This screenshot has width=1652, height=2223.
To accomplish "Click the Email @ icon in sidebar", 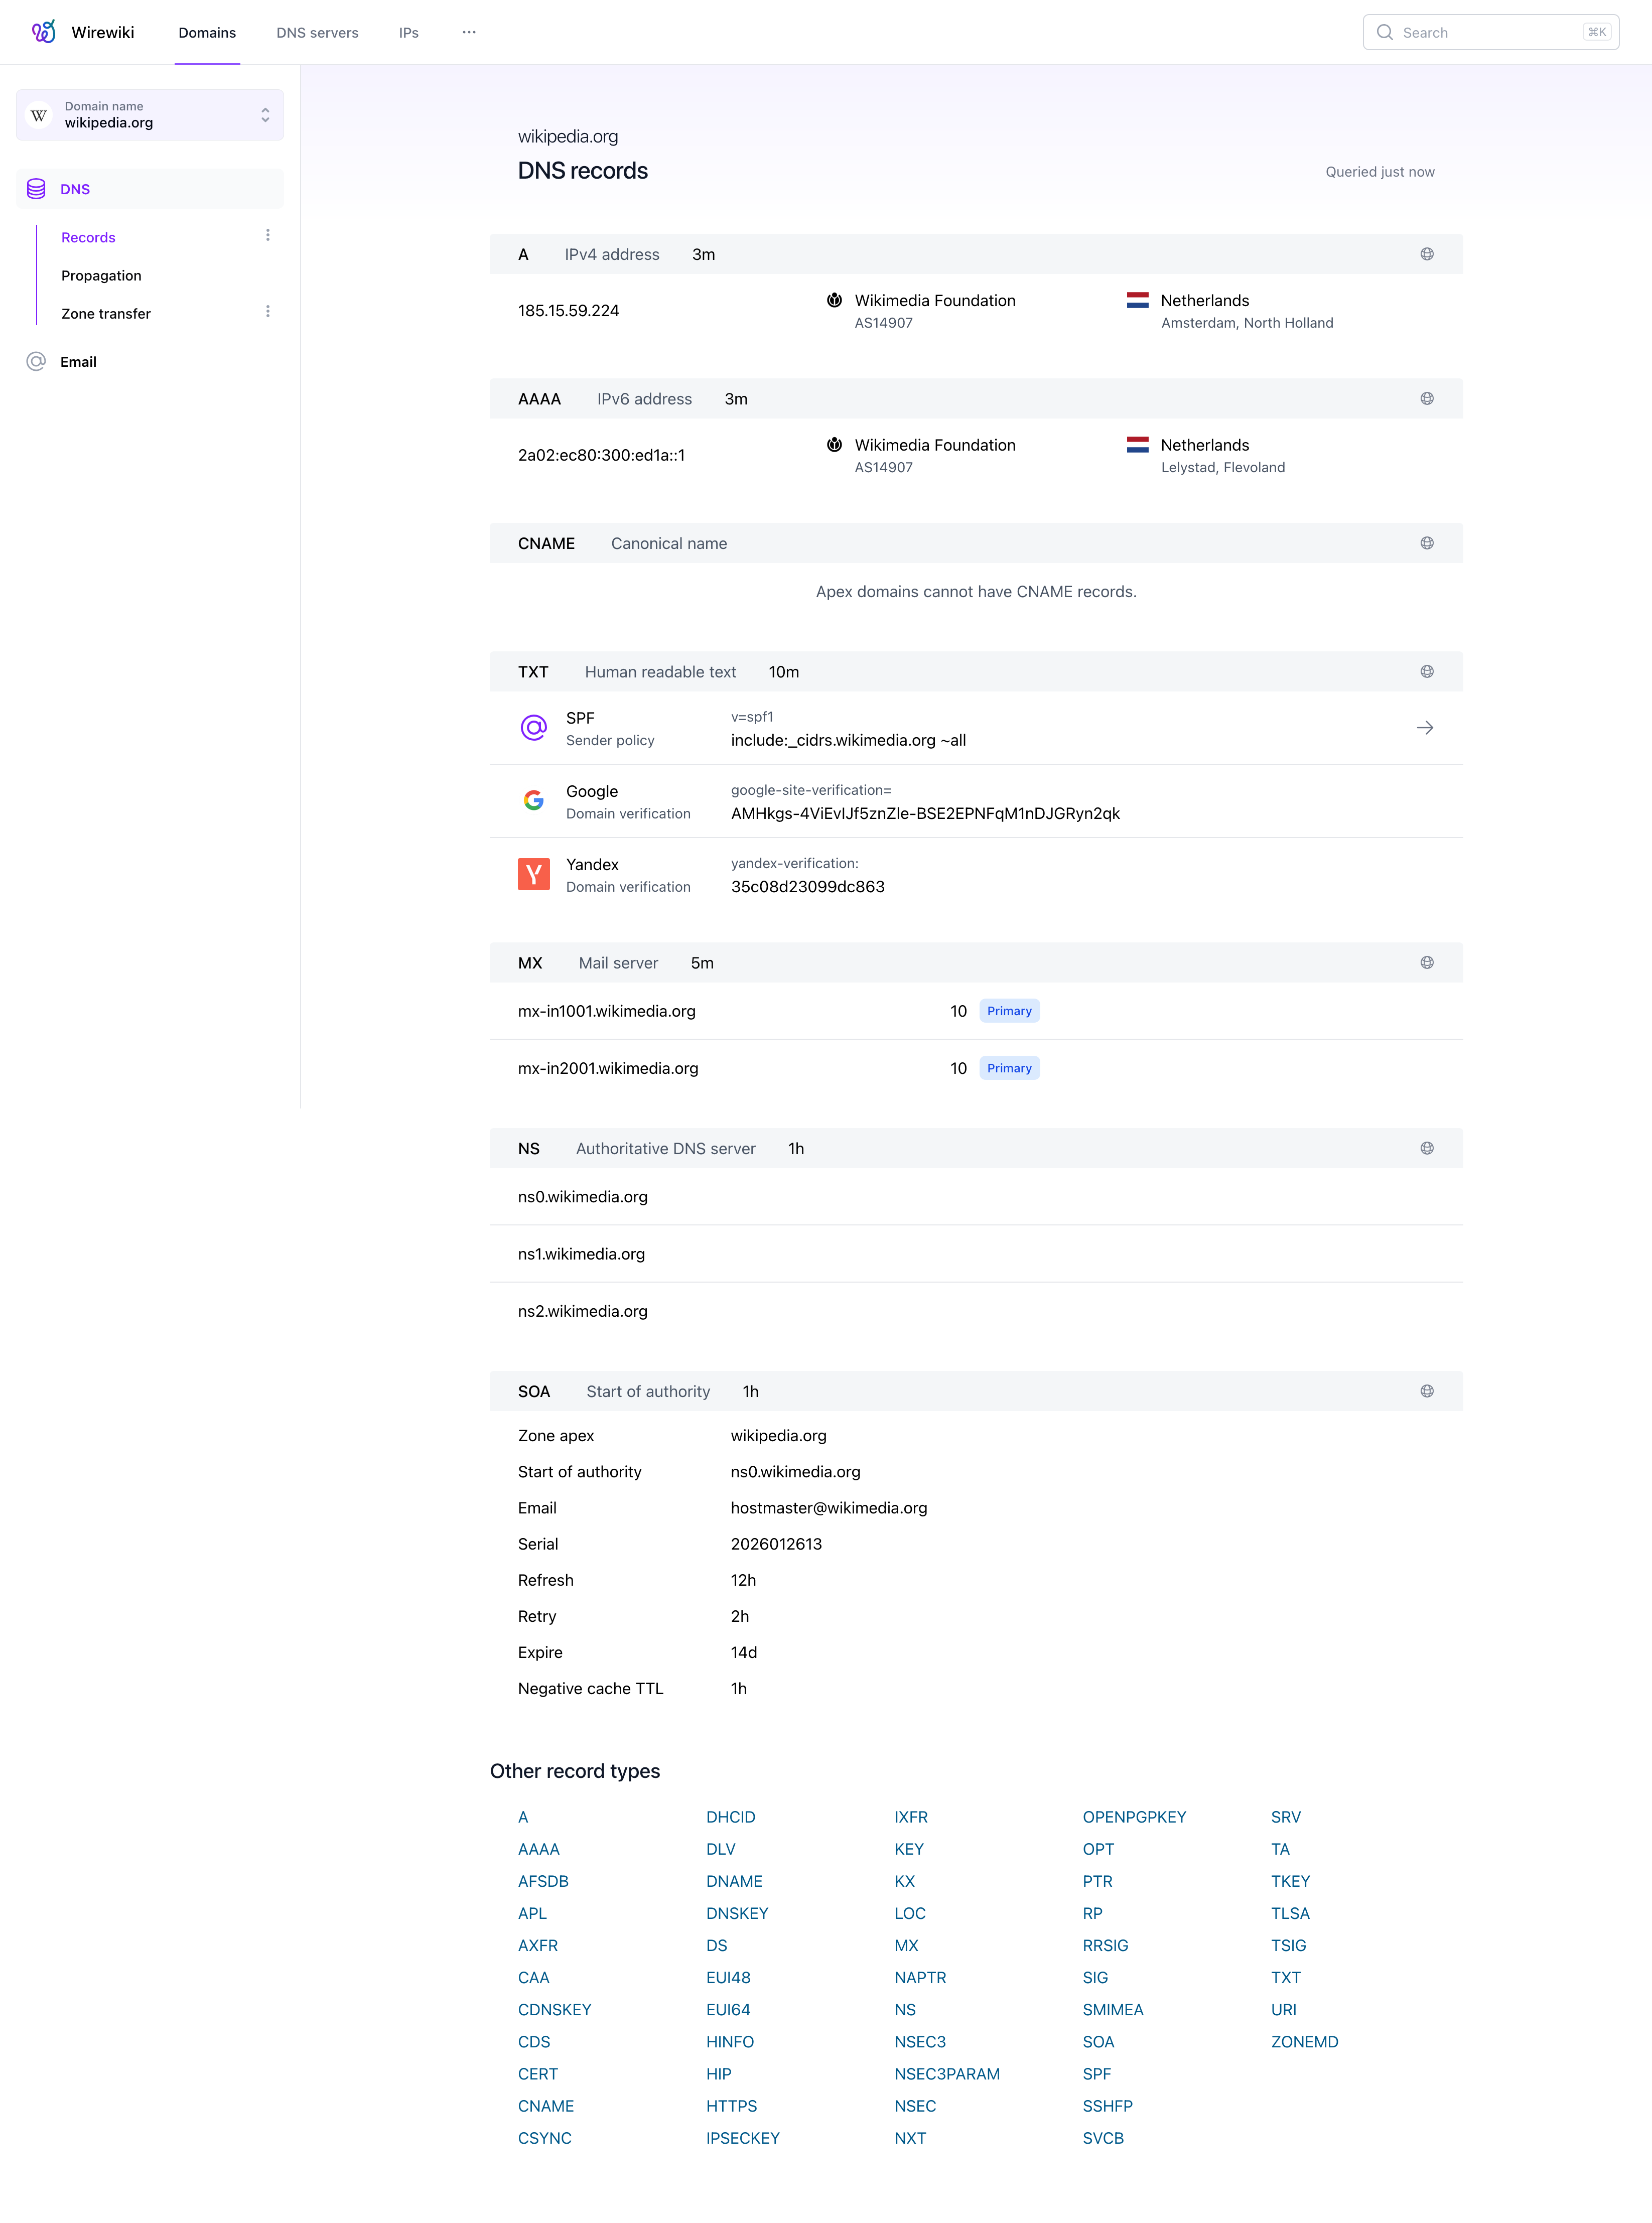I will tap(37, 362).
